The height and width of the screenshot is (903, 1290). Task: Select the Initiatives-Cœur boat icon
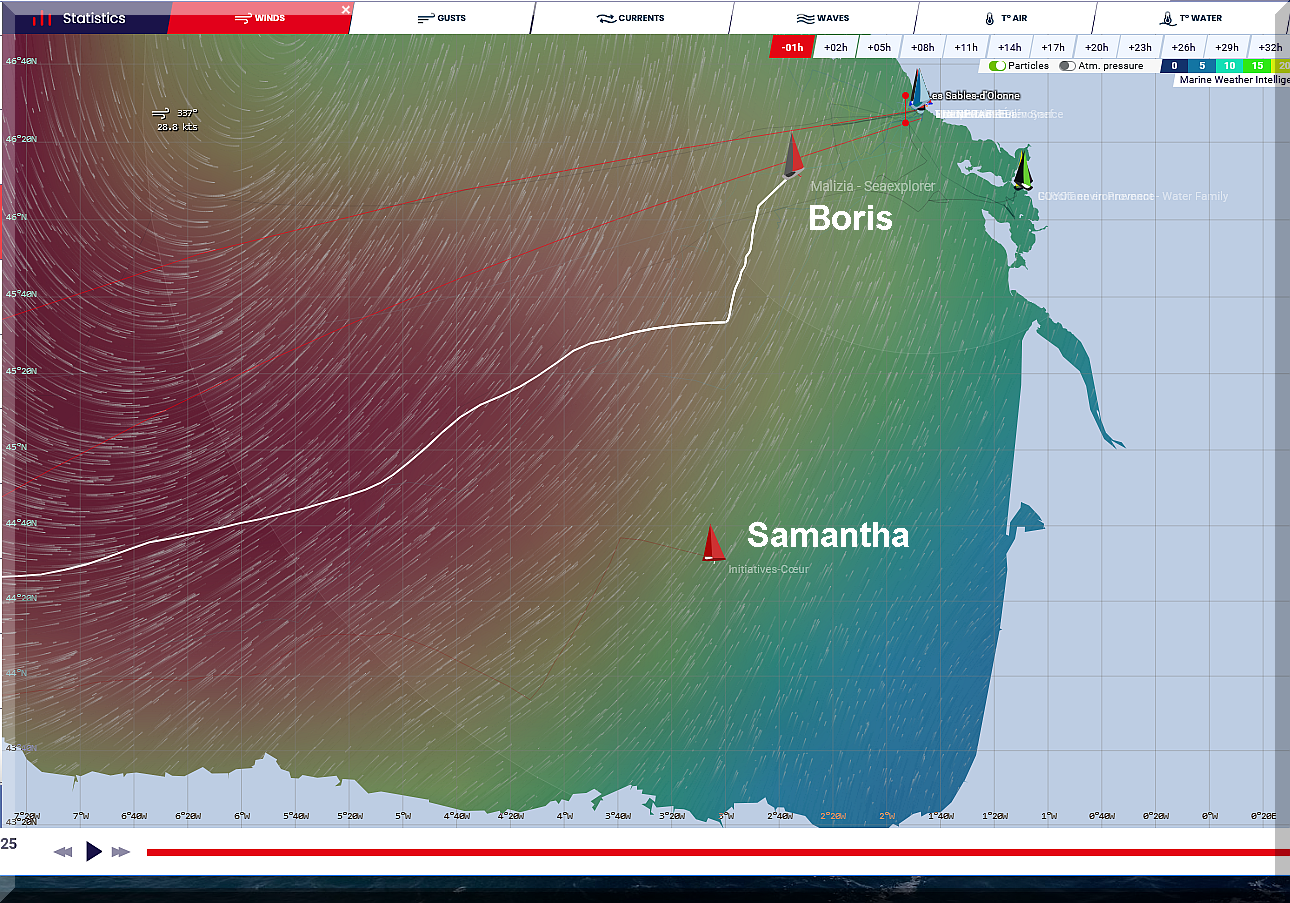(712, 543)
